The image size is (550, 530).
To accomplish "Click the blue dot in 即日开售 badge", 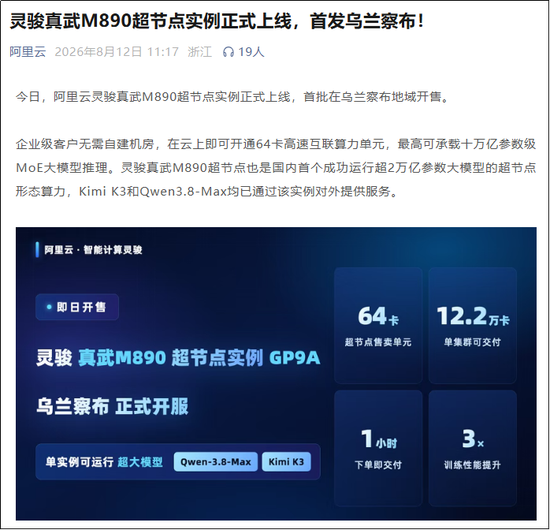I will (49, 307).
